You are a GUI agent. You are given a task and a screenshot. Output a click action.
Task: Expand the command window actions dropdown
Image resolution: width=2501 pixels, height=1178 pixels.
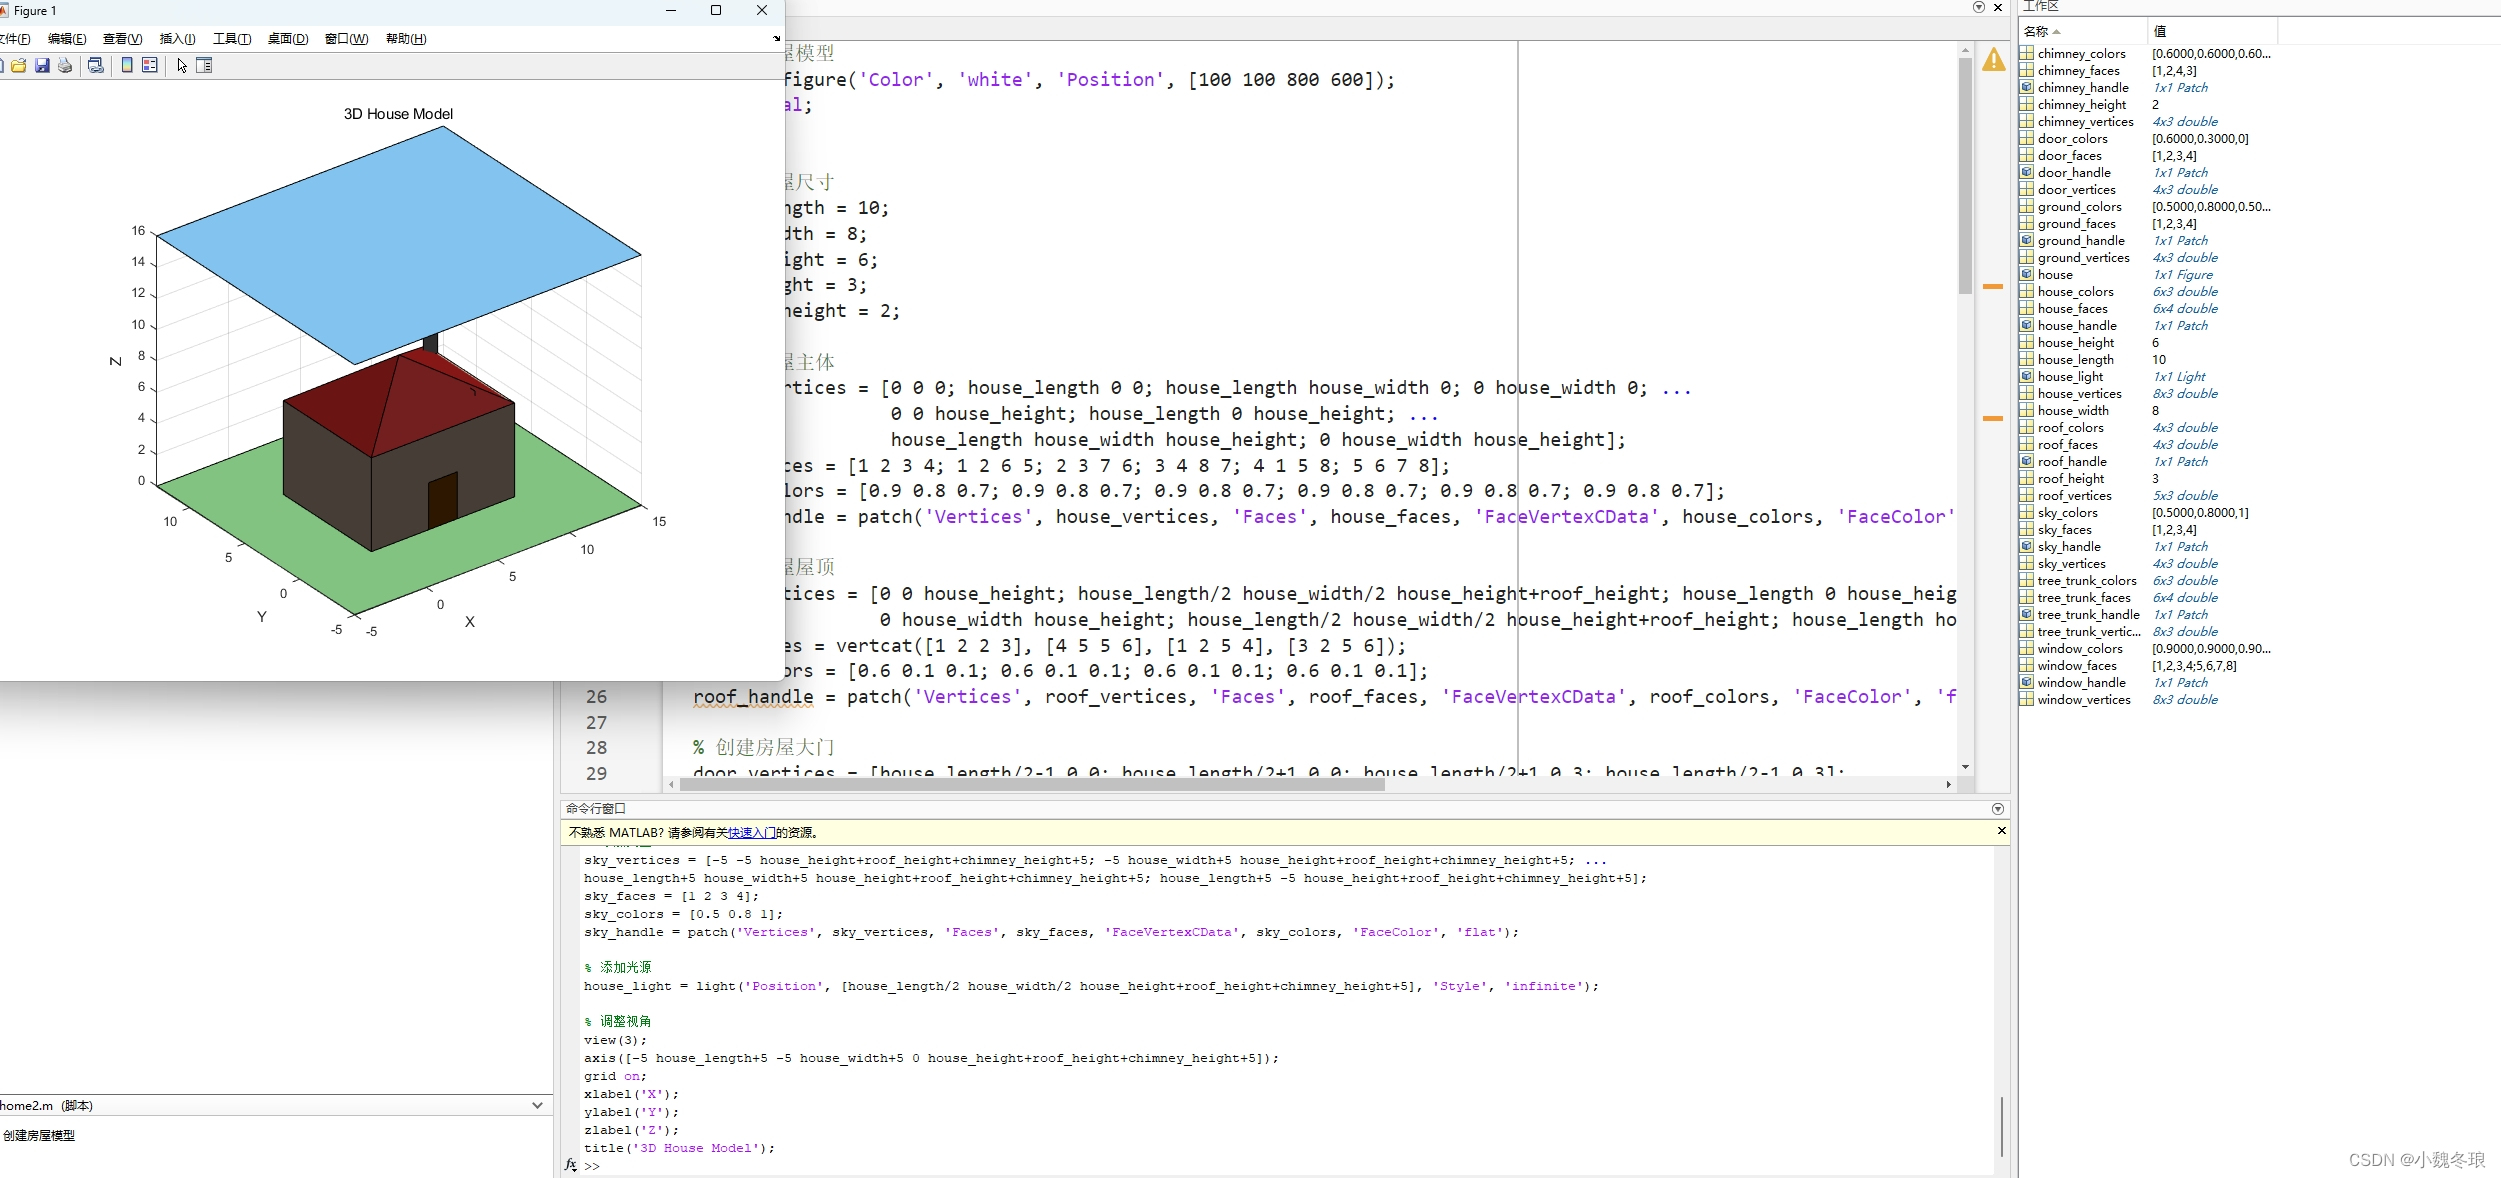pos(1997,809)
